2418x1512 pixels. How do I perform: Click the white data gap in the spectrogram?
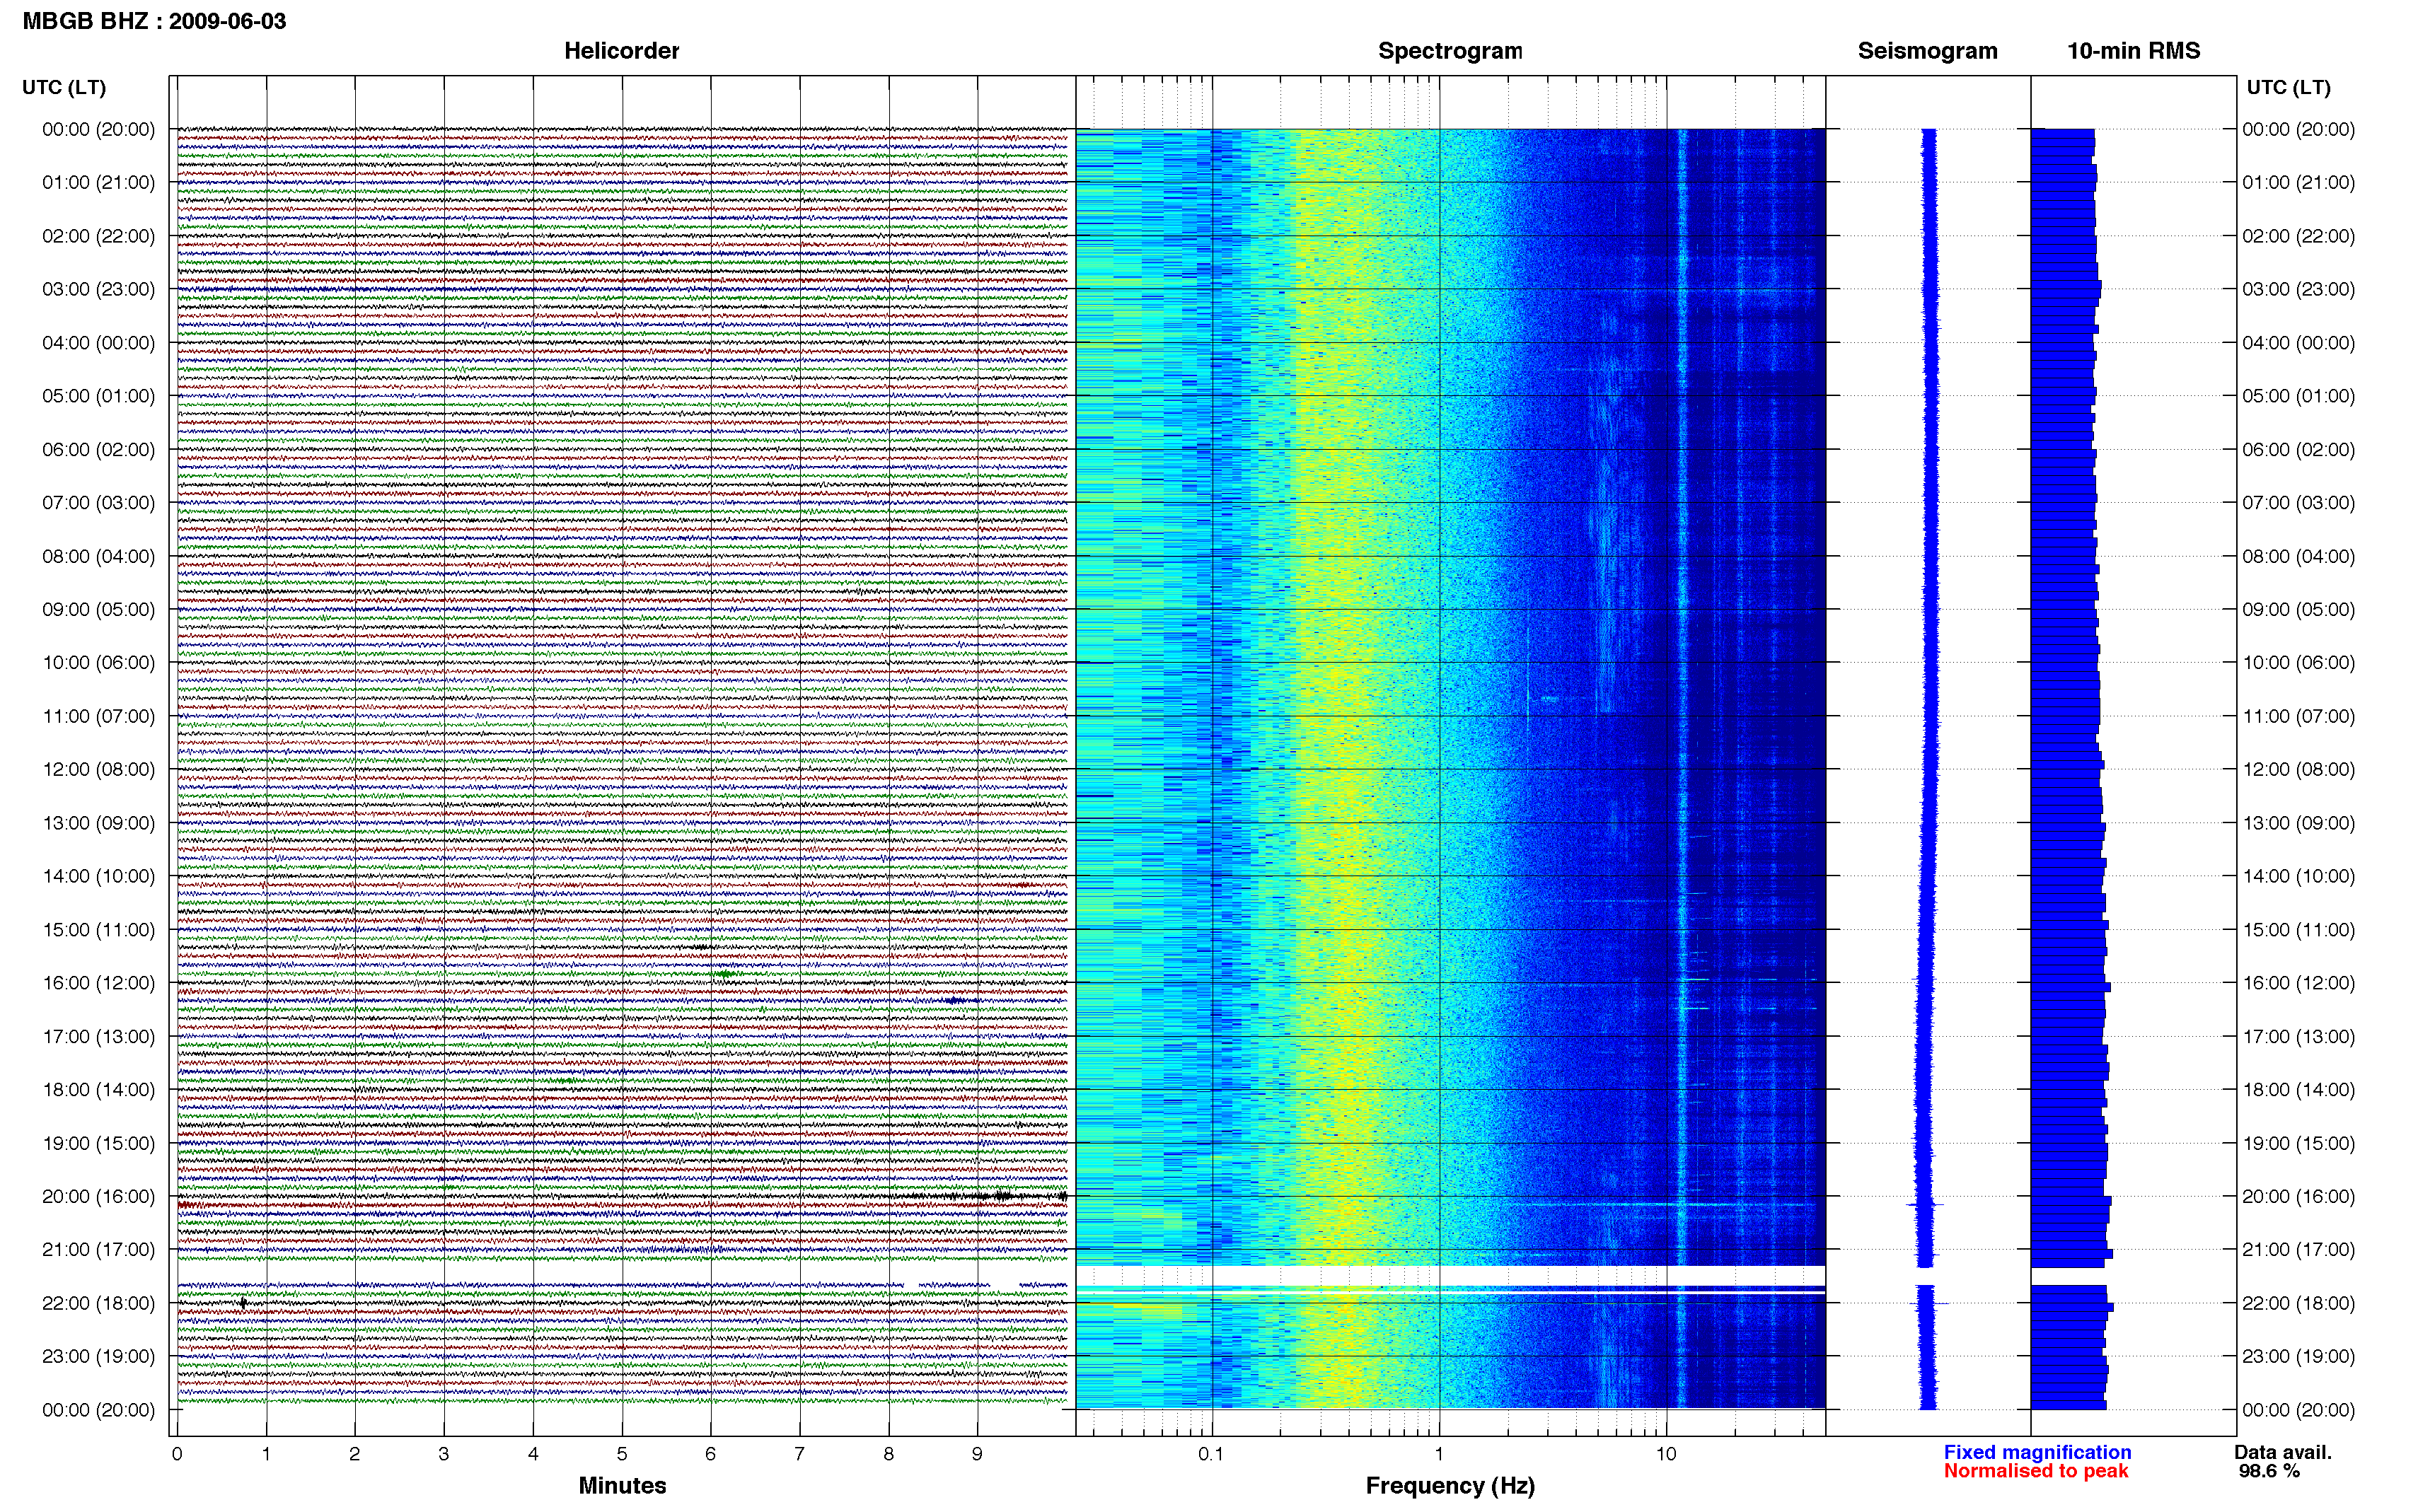click(x=1450, y=1275)
